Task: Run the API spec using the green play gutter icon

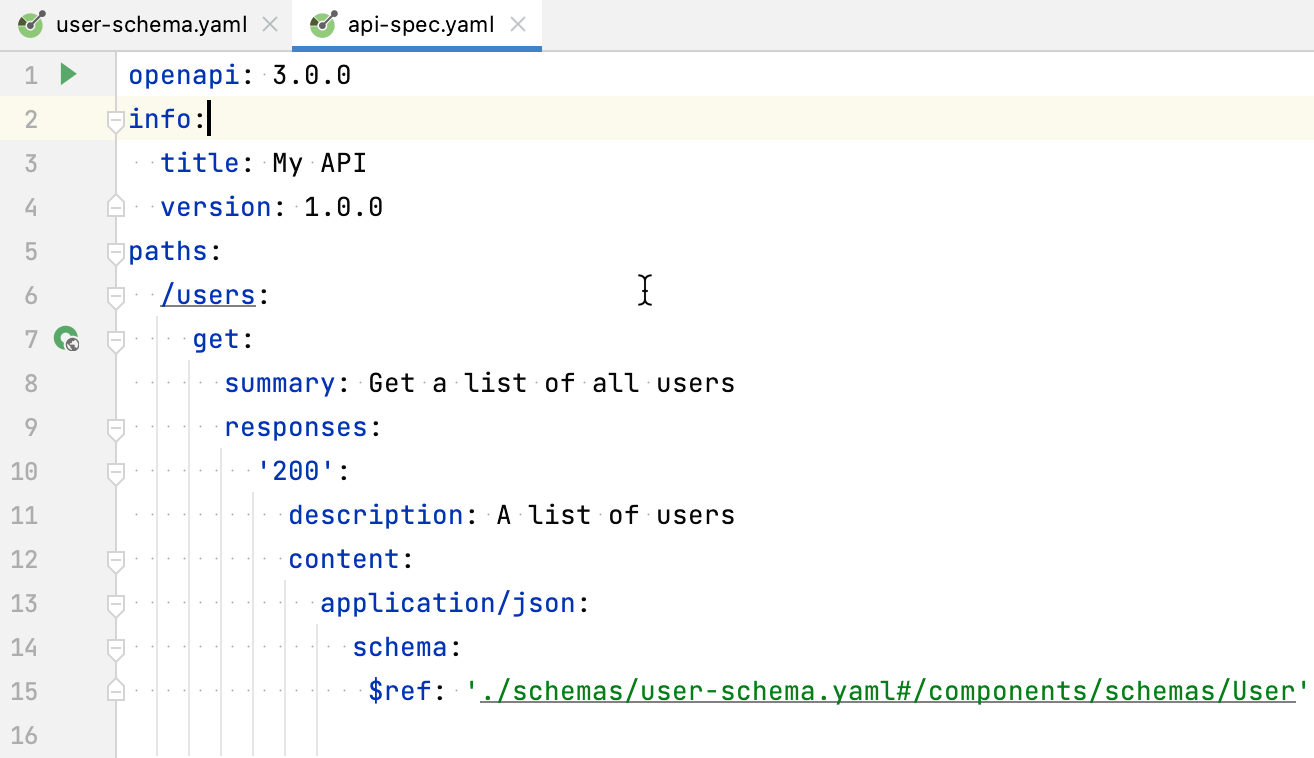Action: (x=67, y=74)
